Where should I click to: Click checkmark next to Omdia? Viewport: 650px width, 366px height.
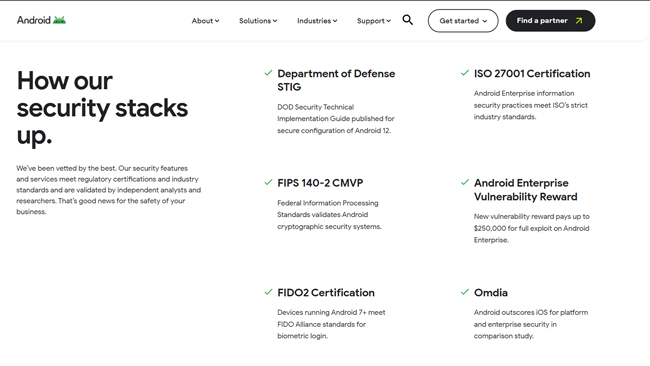pyautogui.click(x=465, y=292)
